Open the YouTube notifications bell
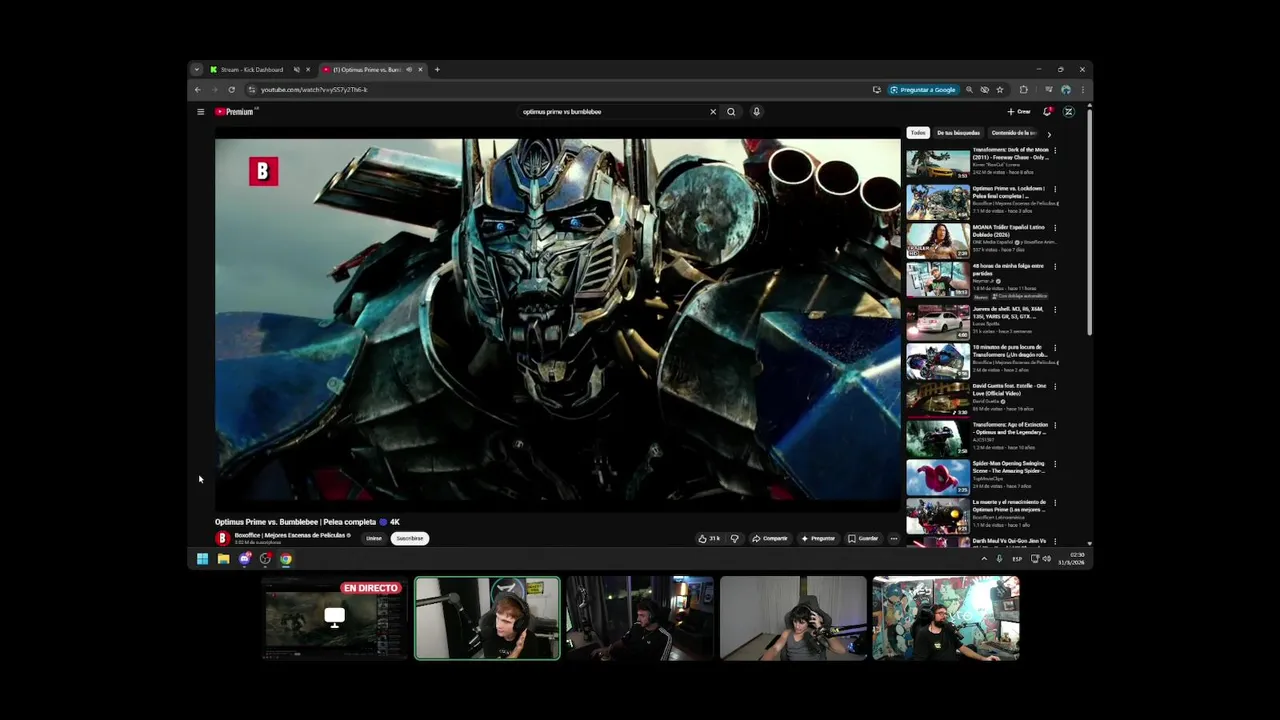The image size is (1280, 720). pyautogui.click(x=1047, y=112)
